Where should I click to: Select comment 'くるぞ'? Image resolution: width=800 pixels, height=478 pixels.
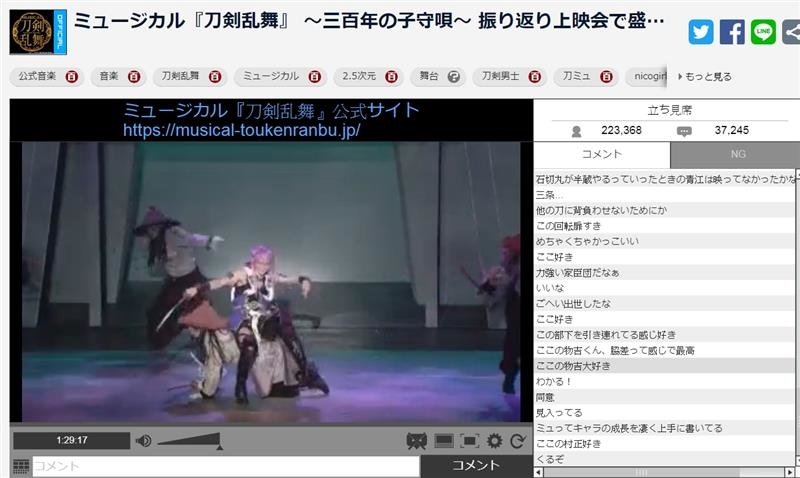664,459
